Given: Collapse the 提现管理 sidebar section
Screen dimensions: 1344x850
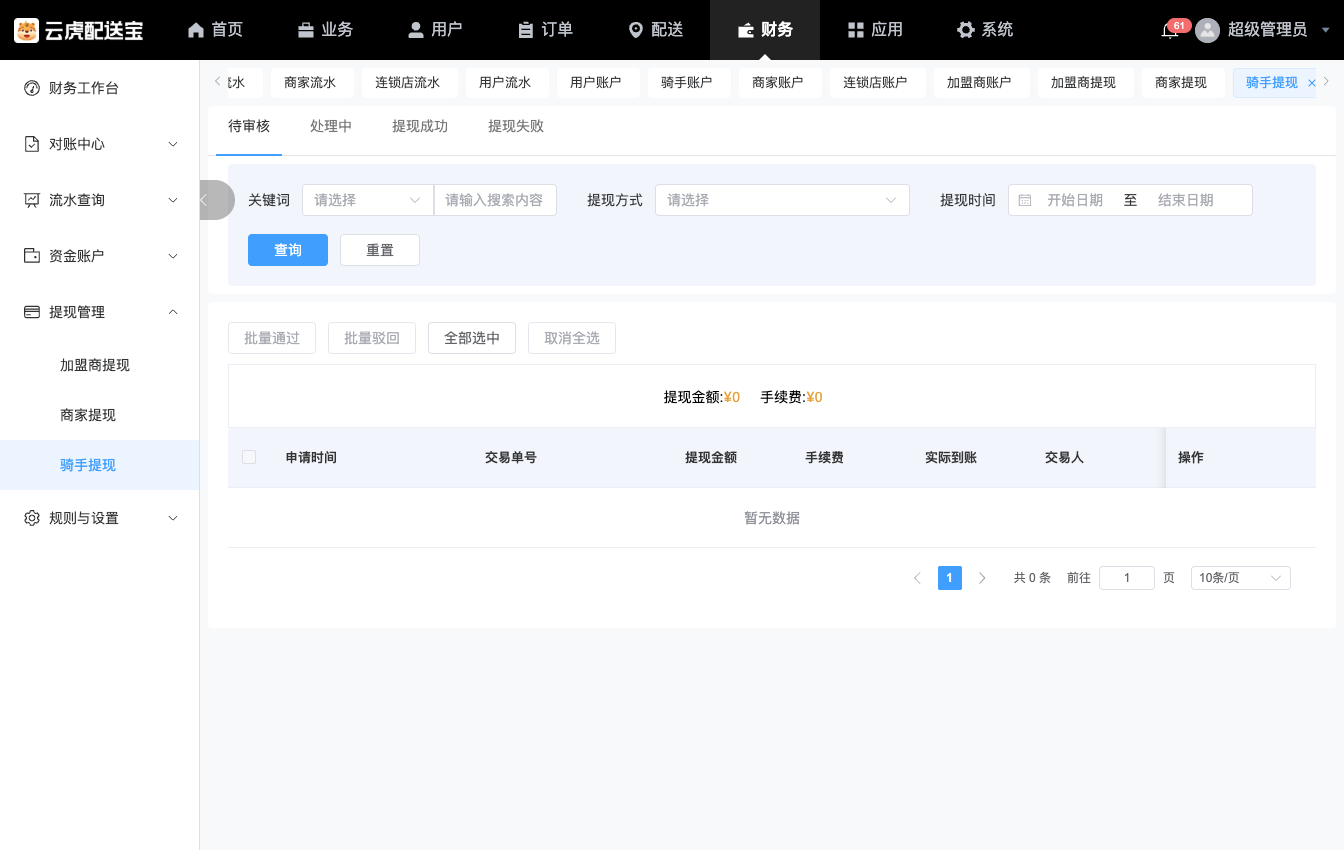Looking at the screenshot, I should [x=100, y=312].
